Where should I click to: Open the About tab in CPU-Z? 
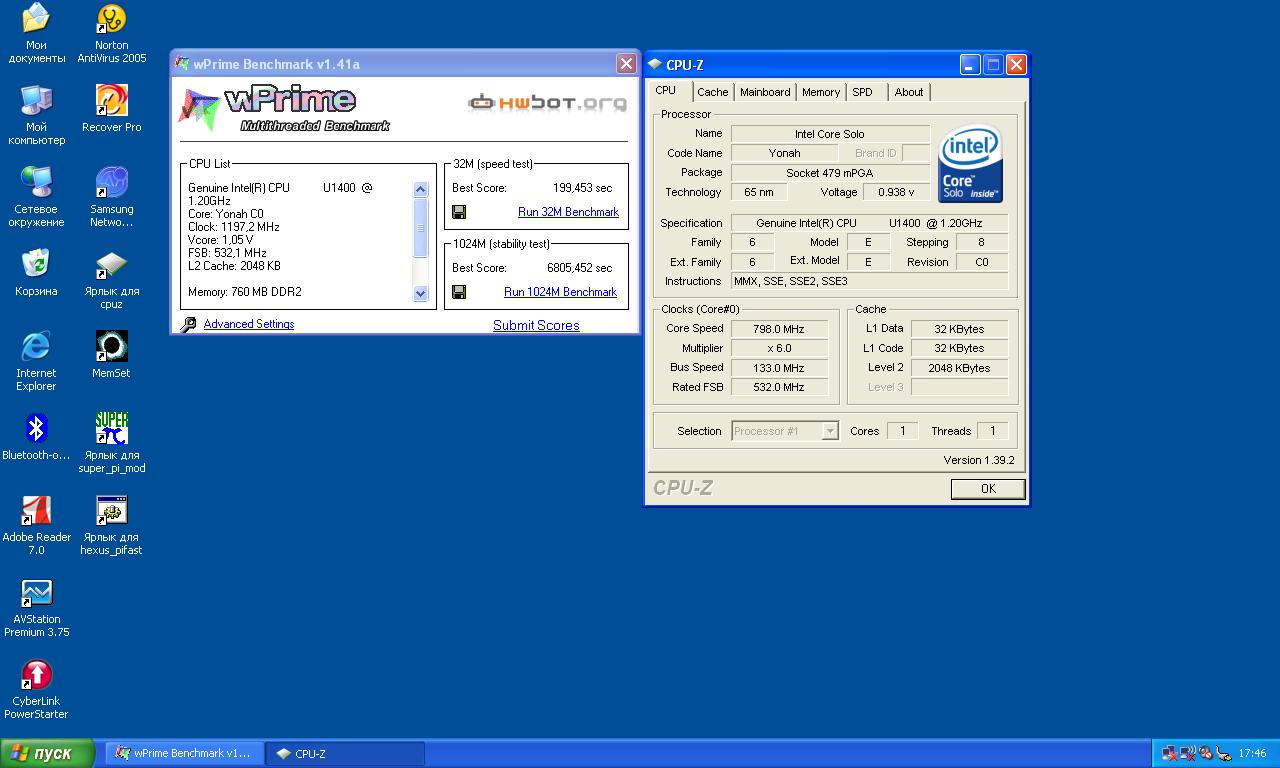909,92
